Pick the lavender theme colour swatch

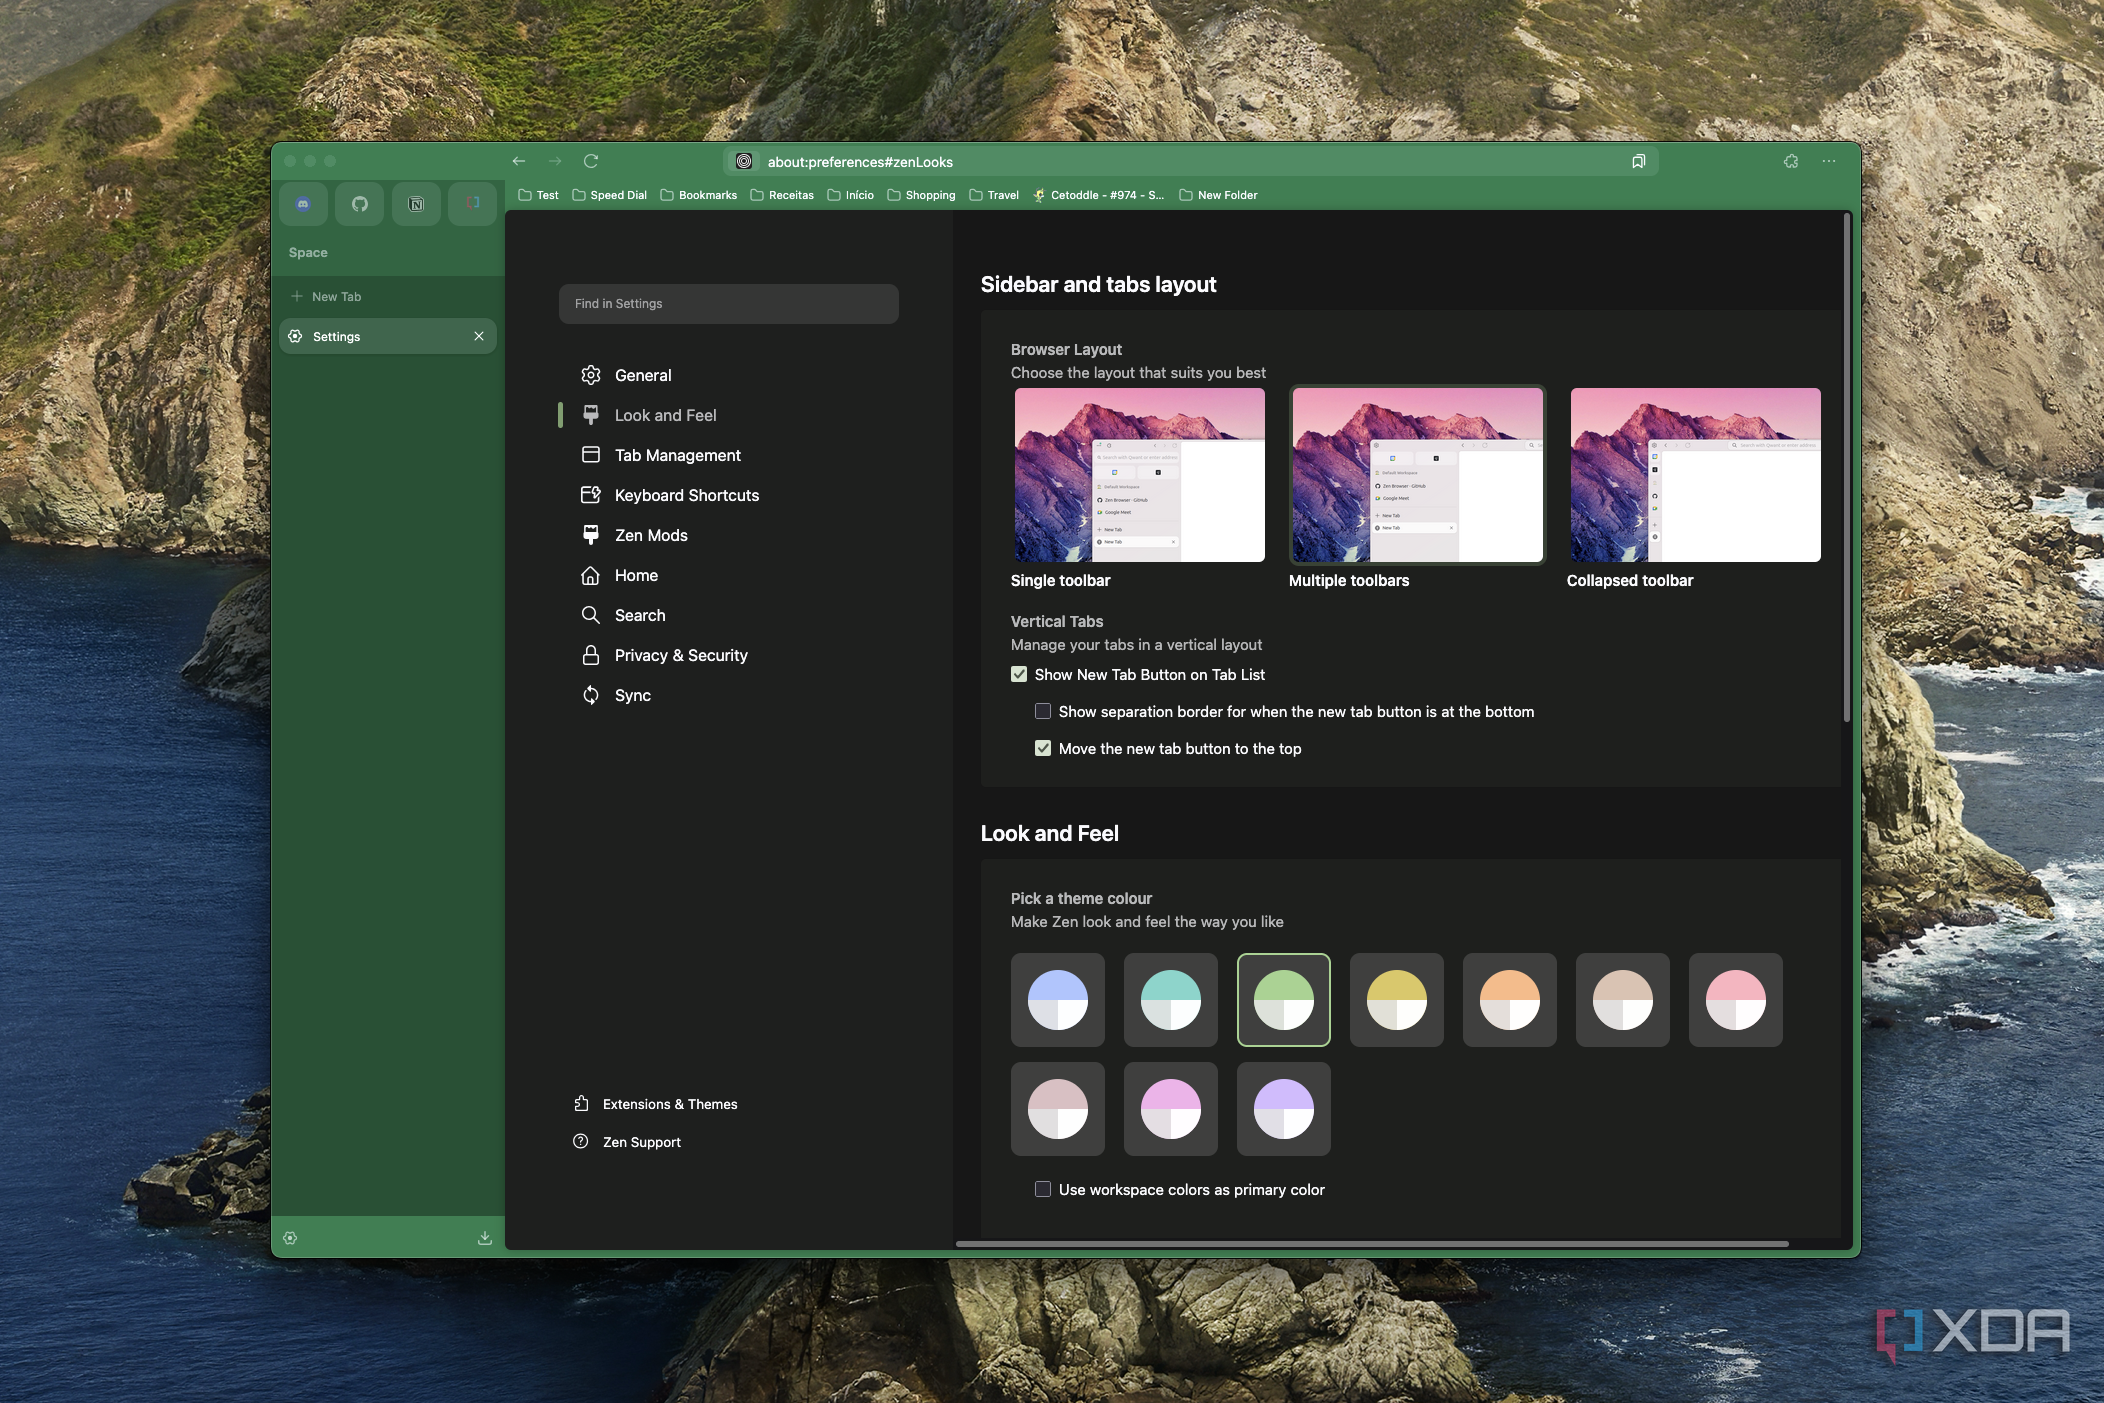(x=1284, y=1109)
